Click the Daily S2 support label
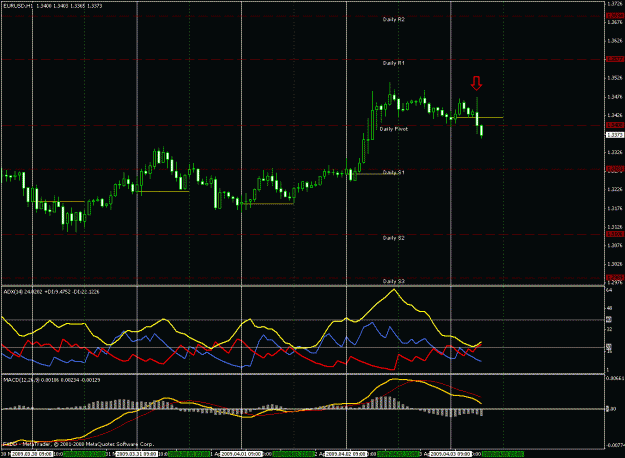 pos(393,238)
